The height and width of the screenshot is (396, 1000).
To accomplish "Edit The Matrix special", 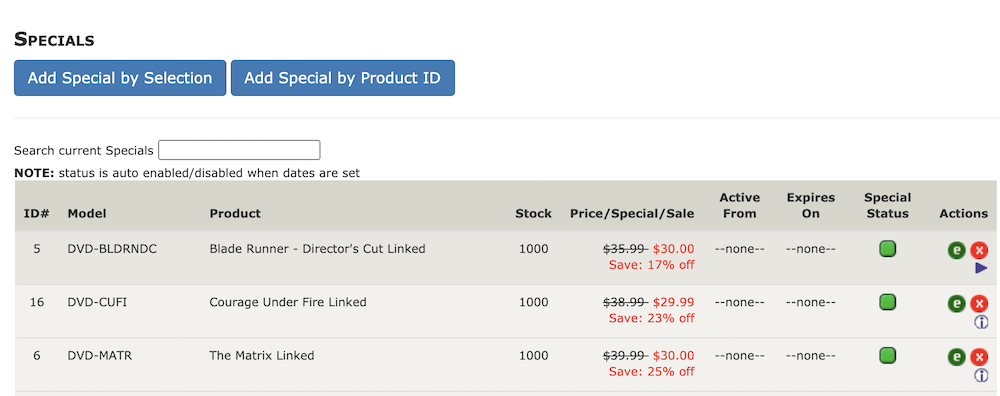I will pyautogui.click(x=956, y=357).
